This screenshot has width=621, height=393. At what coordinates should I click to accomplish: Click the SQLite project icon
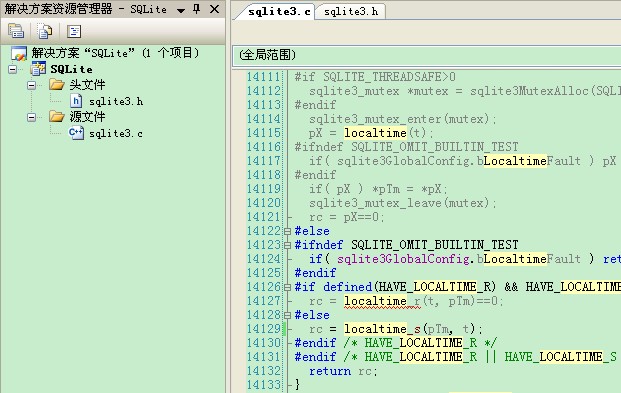38,69
